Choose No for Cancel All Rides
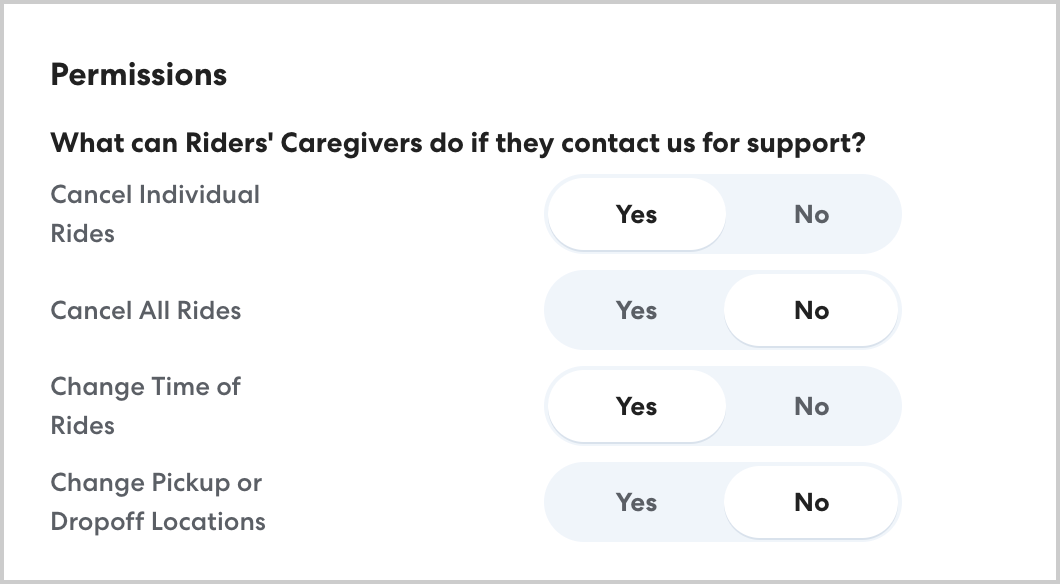The width and height of the screenshot is (1060, 584). click(811, 310)
